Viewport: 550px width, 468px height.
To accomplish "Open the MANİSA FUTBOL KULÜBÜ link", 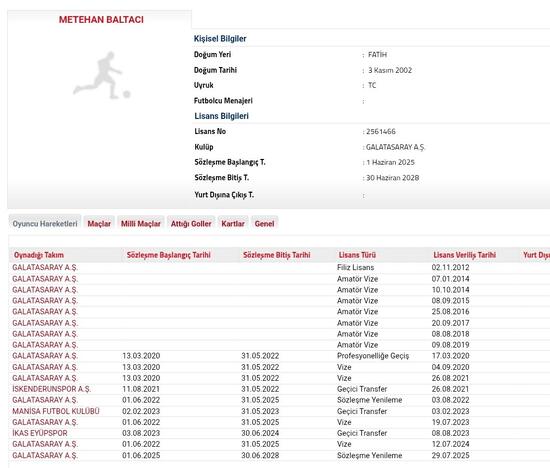I will [56, 411].
